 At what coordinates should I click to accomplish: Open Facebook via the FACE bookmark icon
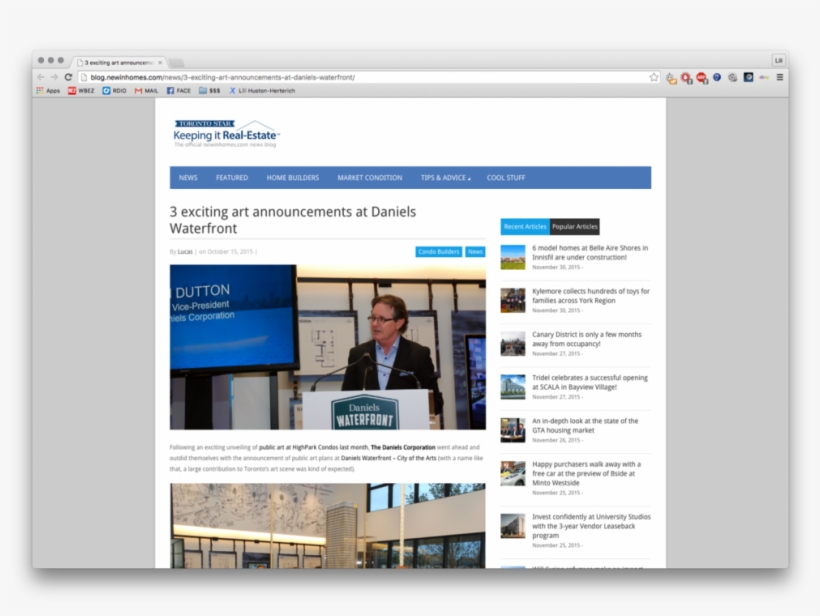(x=179, y=90)
